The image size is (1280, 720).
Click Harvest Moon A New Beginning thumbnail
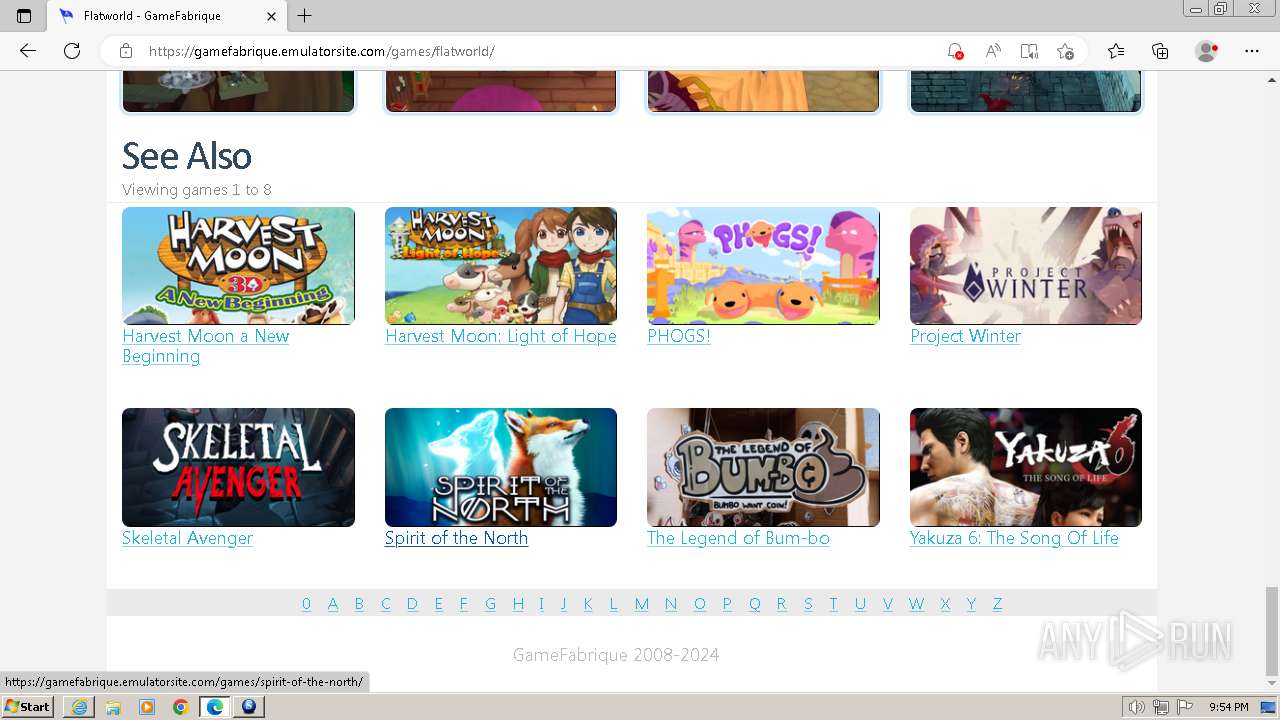pyautogui.click(x=238, y=266)
